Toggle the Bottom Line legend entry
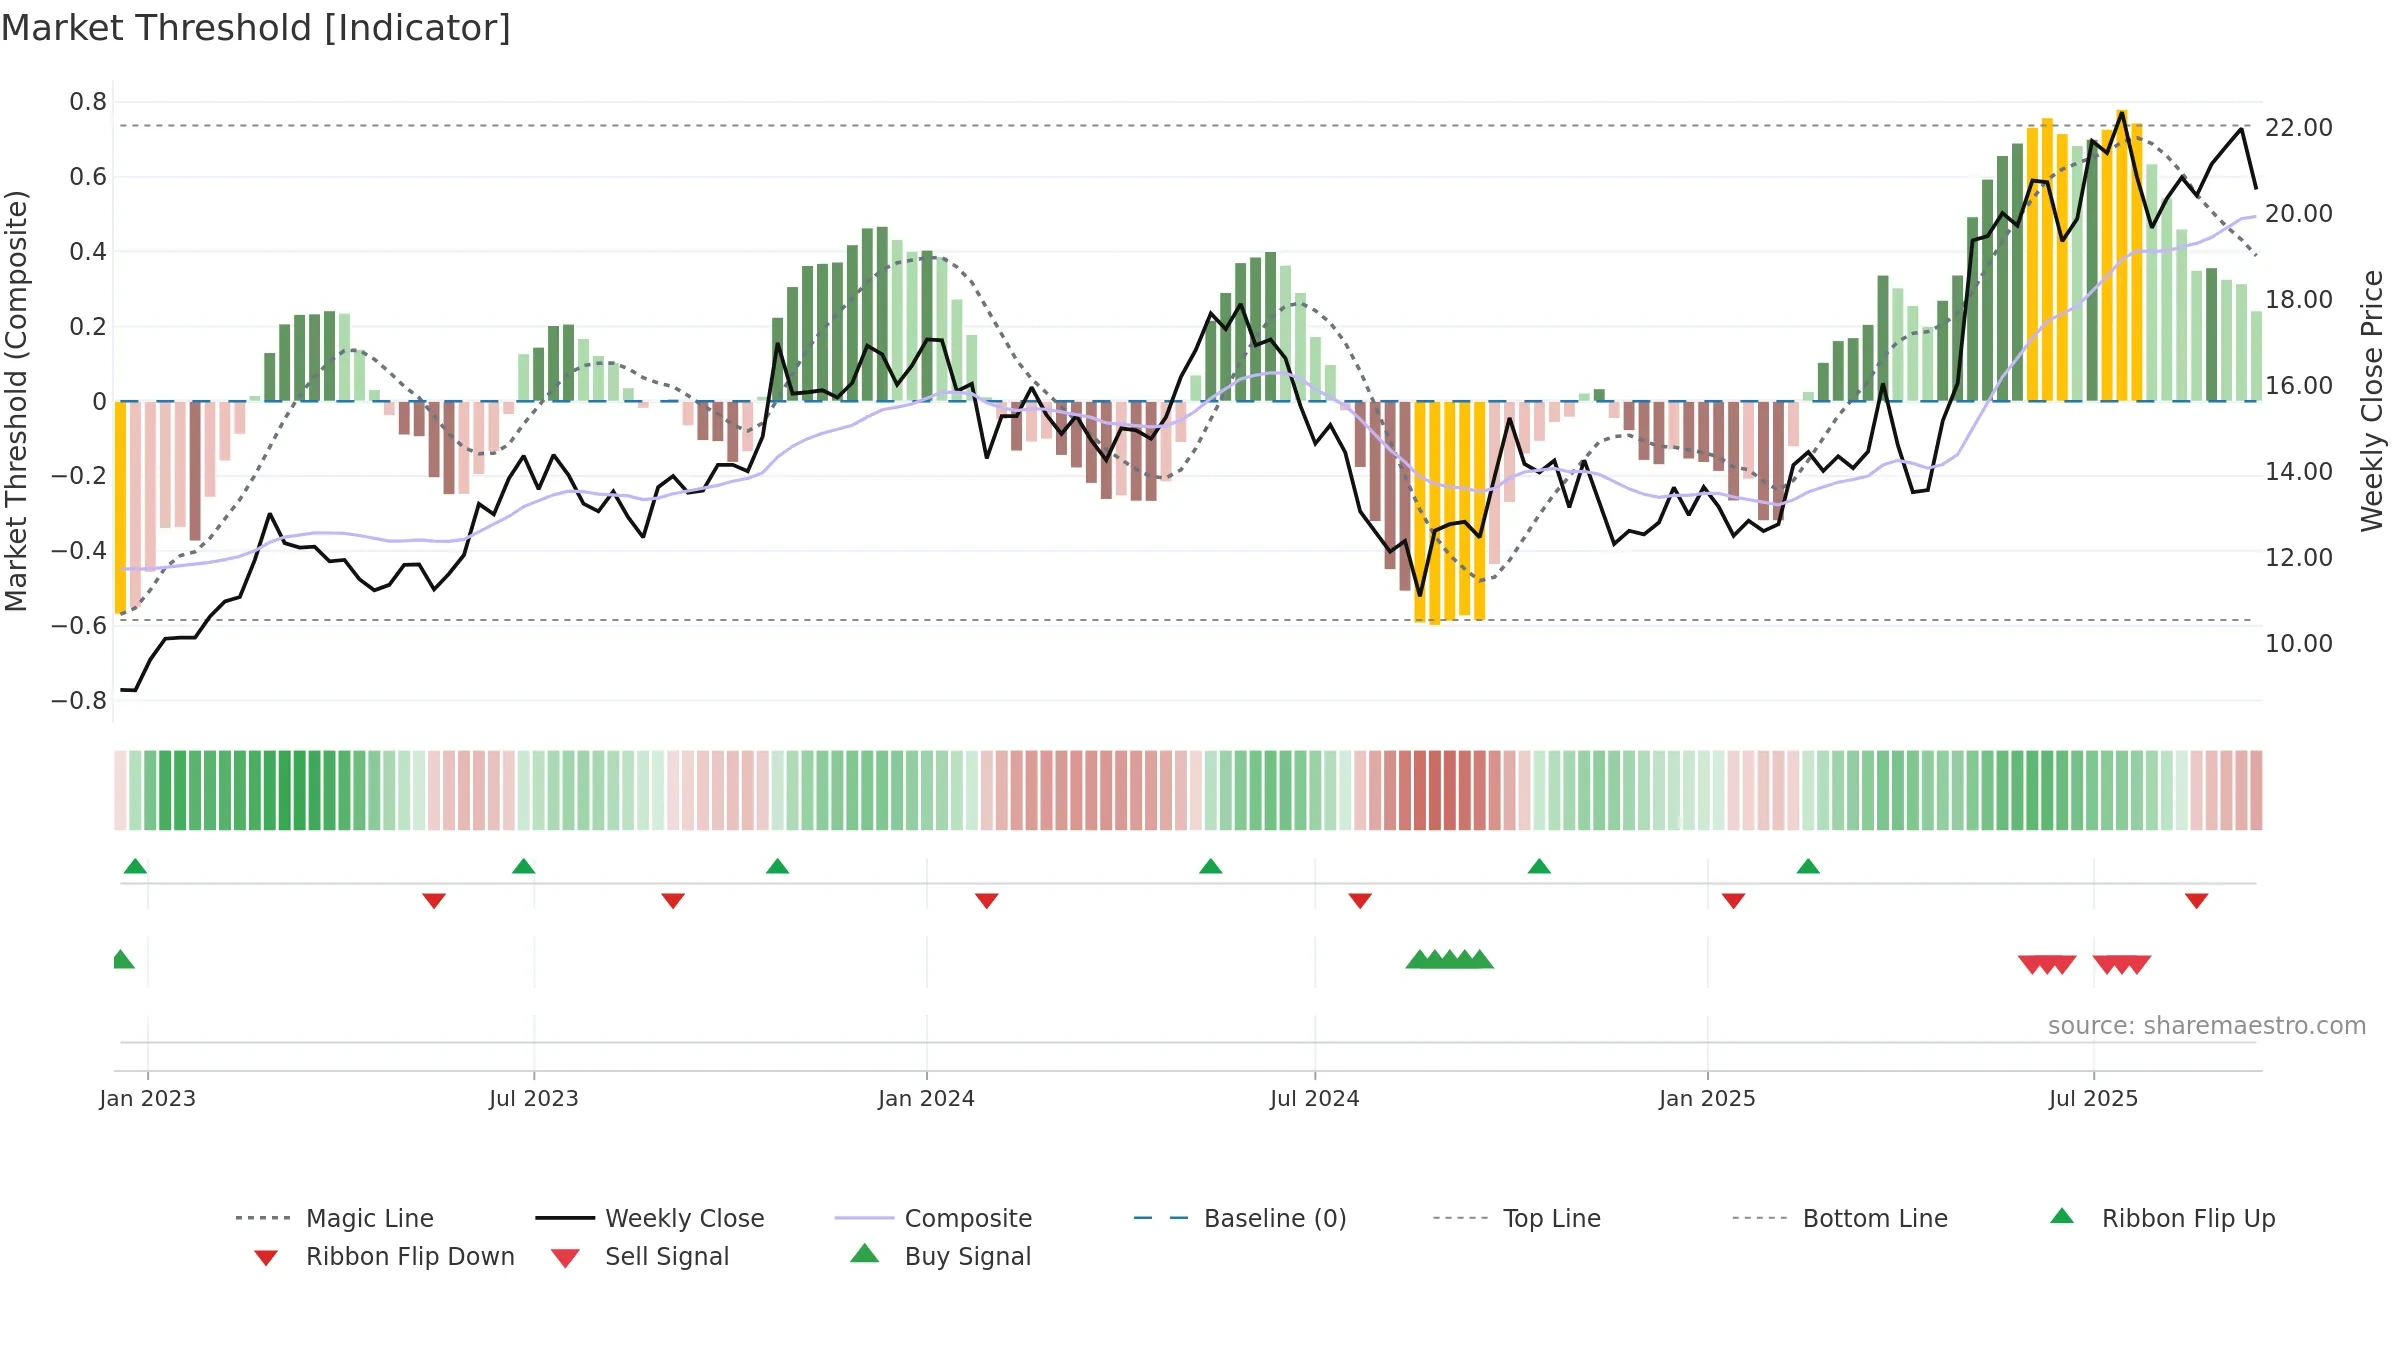The width and height of the screenshot is (2400, 1350). (1840, 1218)
